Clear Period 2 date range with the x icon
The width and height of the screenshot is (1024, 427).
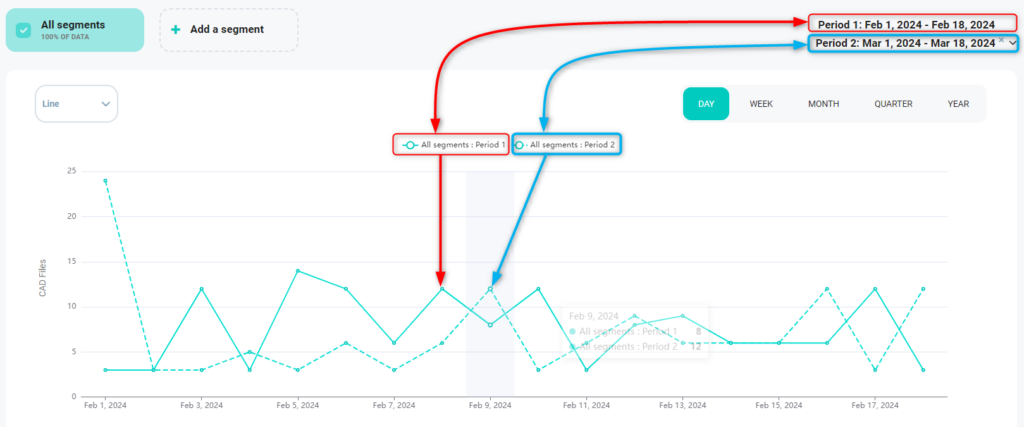click(1001, 41)
